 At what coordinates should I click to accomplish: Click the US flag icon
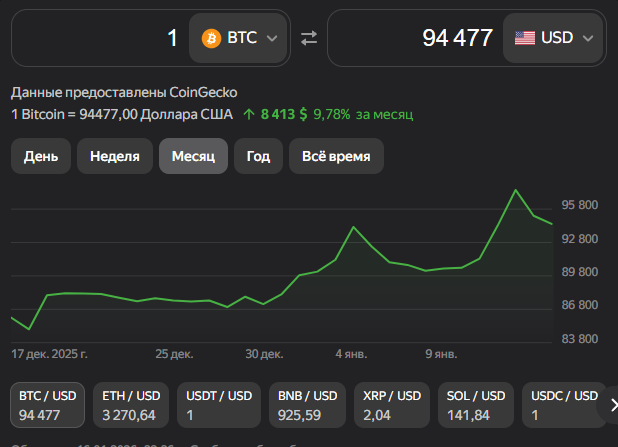click(525, 38)
